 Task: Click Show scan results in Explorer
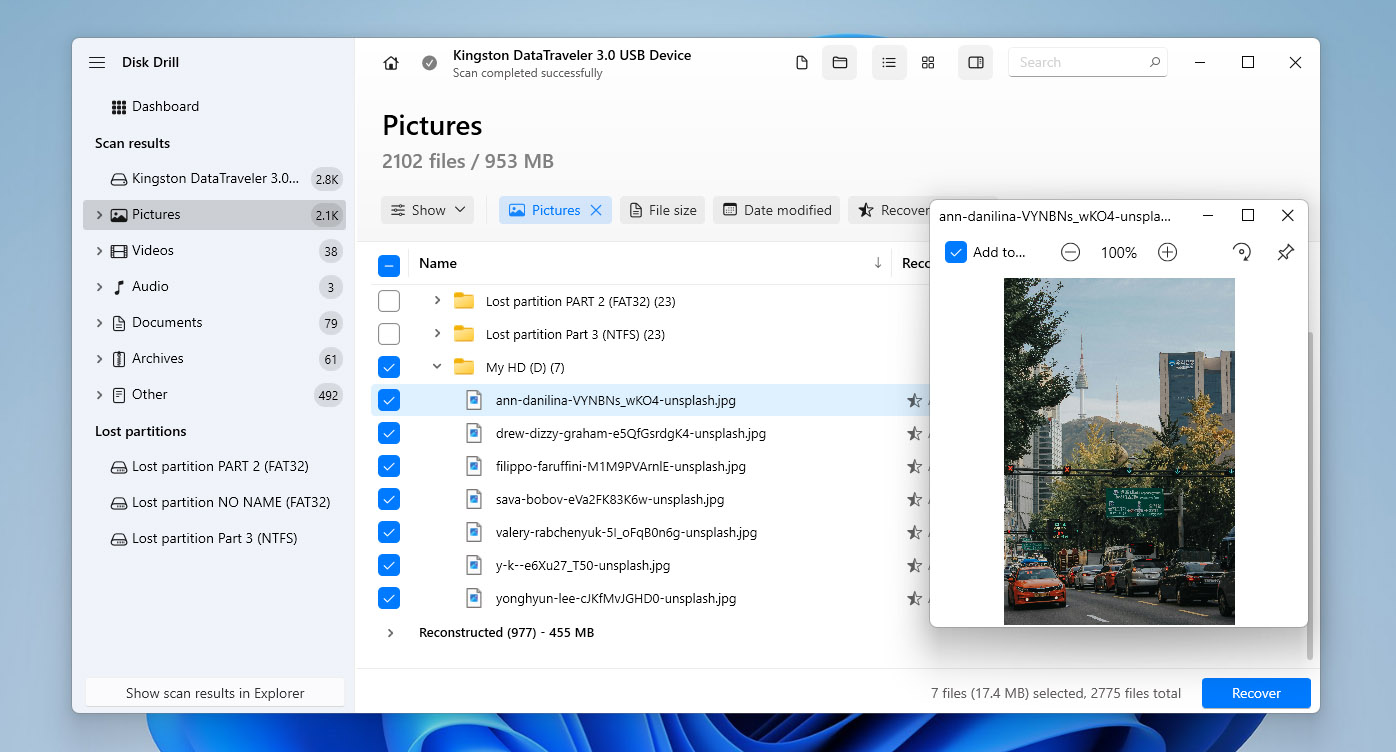point(215,693)
